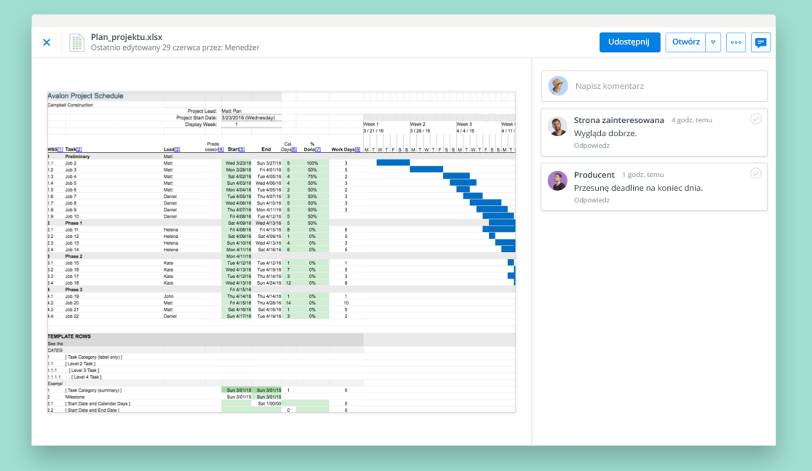Click the Napisz komentarz input field

tap(654, 86)
